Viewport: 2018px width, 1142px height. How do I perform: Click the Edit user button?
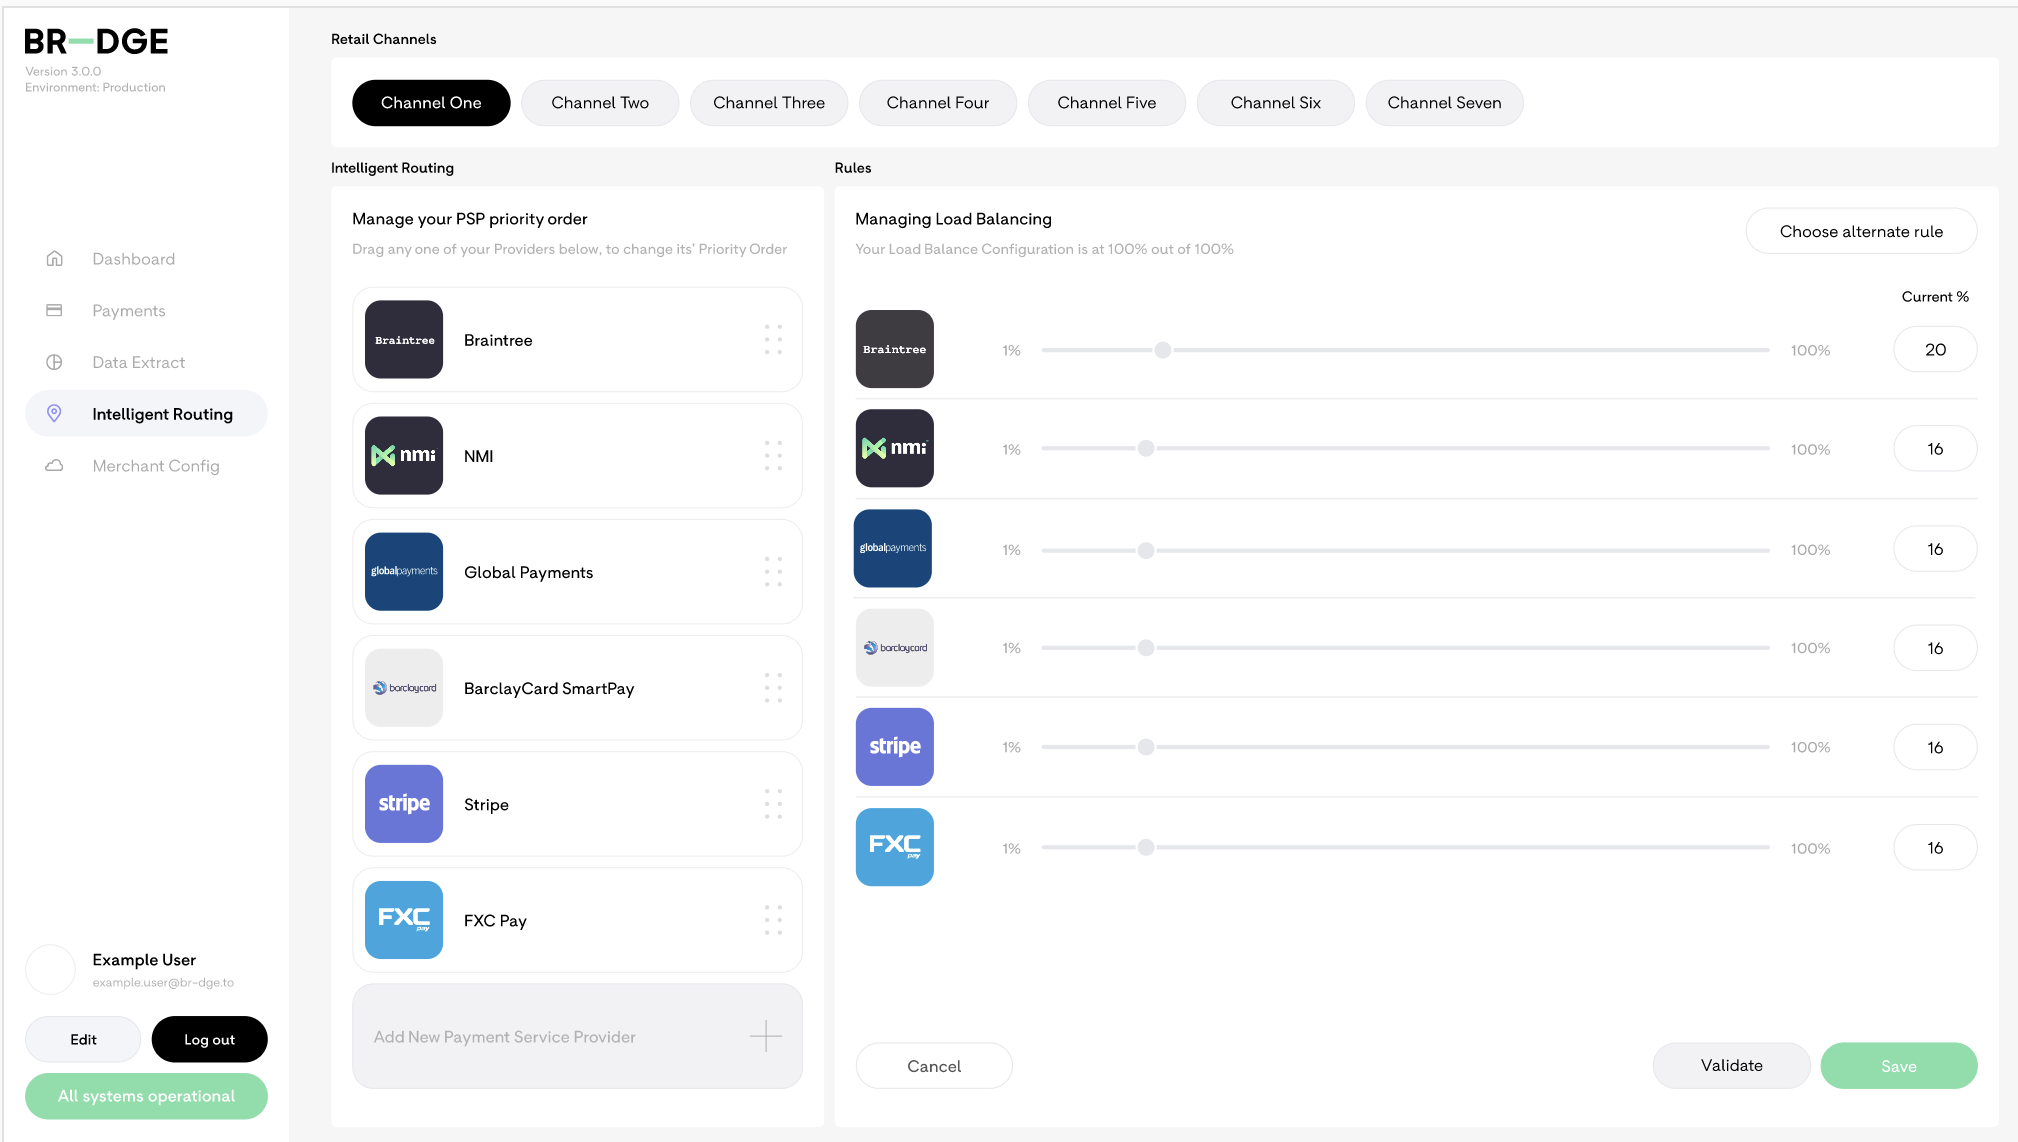point(83,1039)
